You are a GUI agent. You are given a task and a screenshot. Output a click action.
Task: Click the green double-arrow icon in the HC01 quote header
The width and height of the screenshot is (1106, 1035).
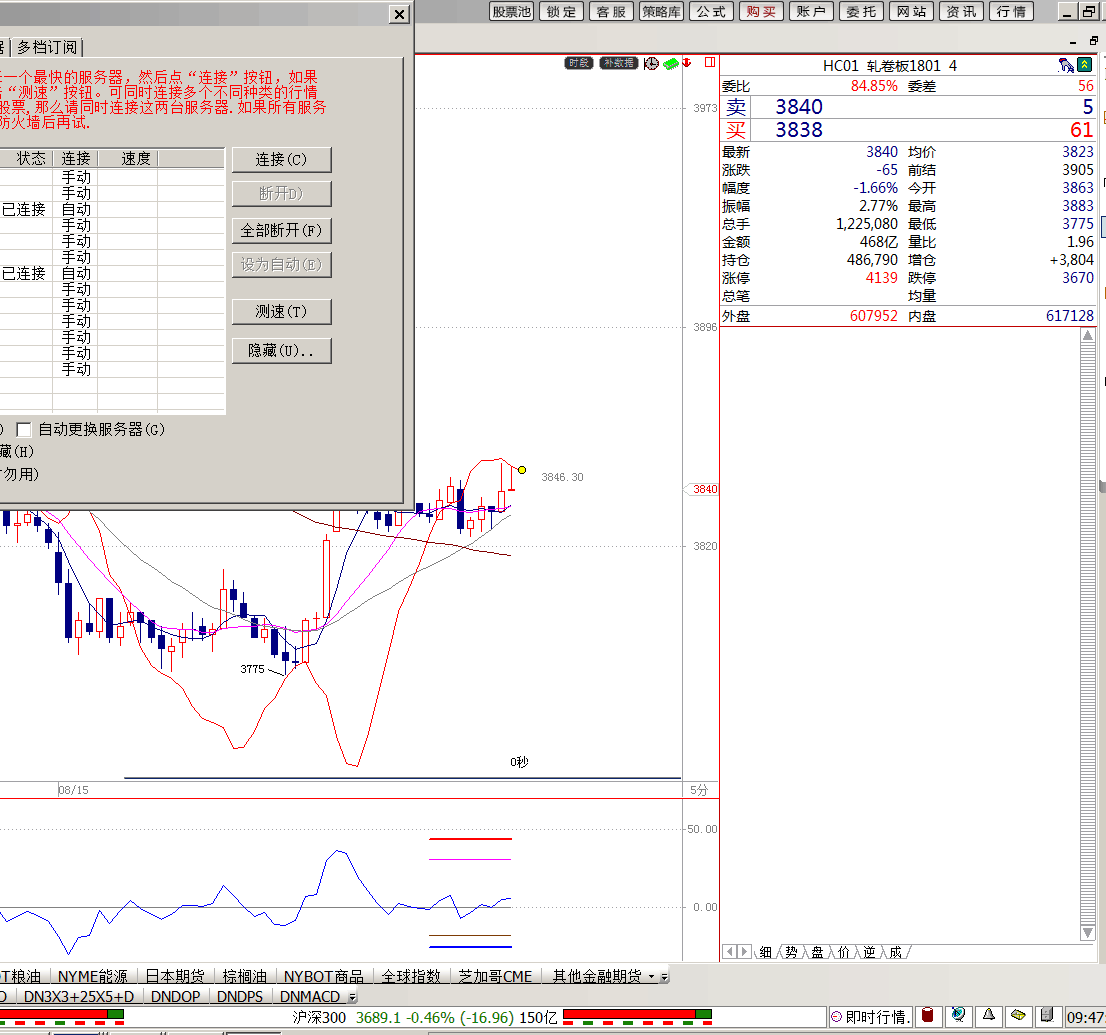(1084, 65)
